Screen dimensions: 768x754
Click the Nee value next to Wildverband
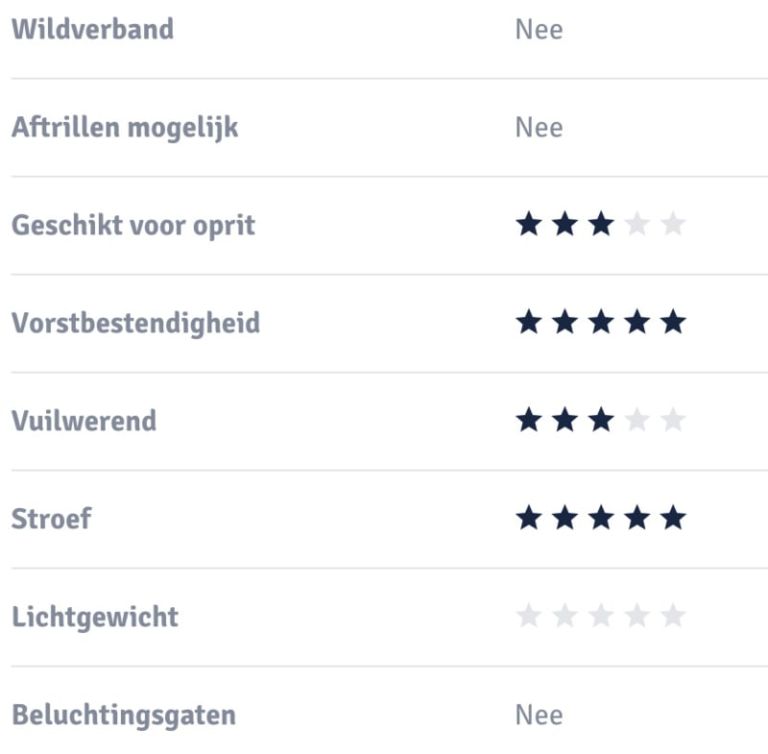pyautogui.click(x=539, y=30)
